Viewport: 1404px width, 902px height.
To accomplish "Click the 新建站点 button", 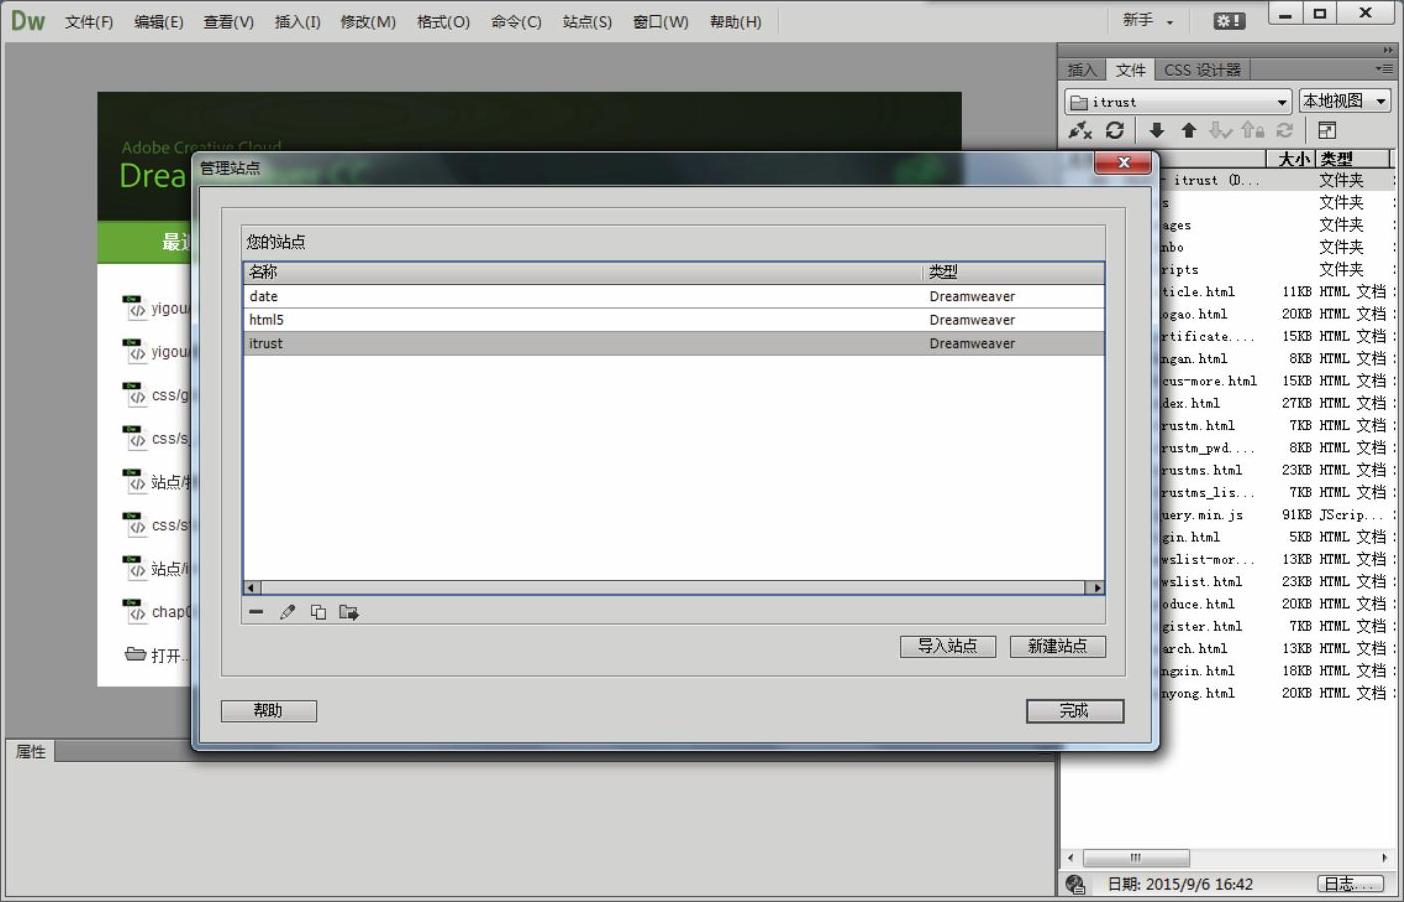I will click(1058, 646).
